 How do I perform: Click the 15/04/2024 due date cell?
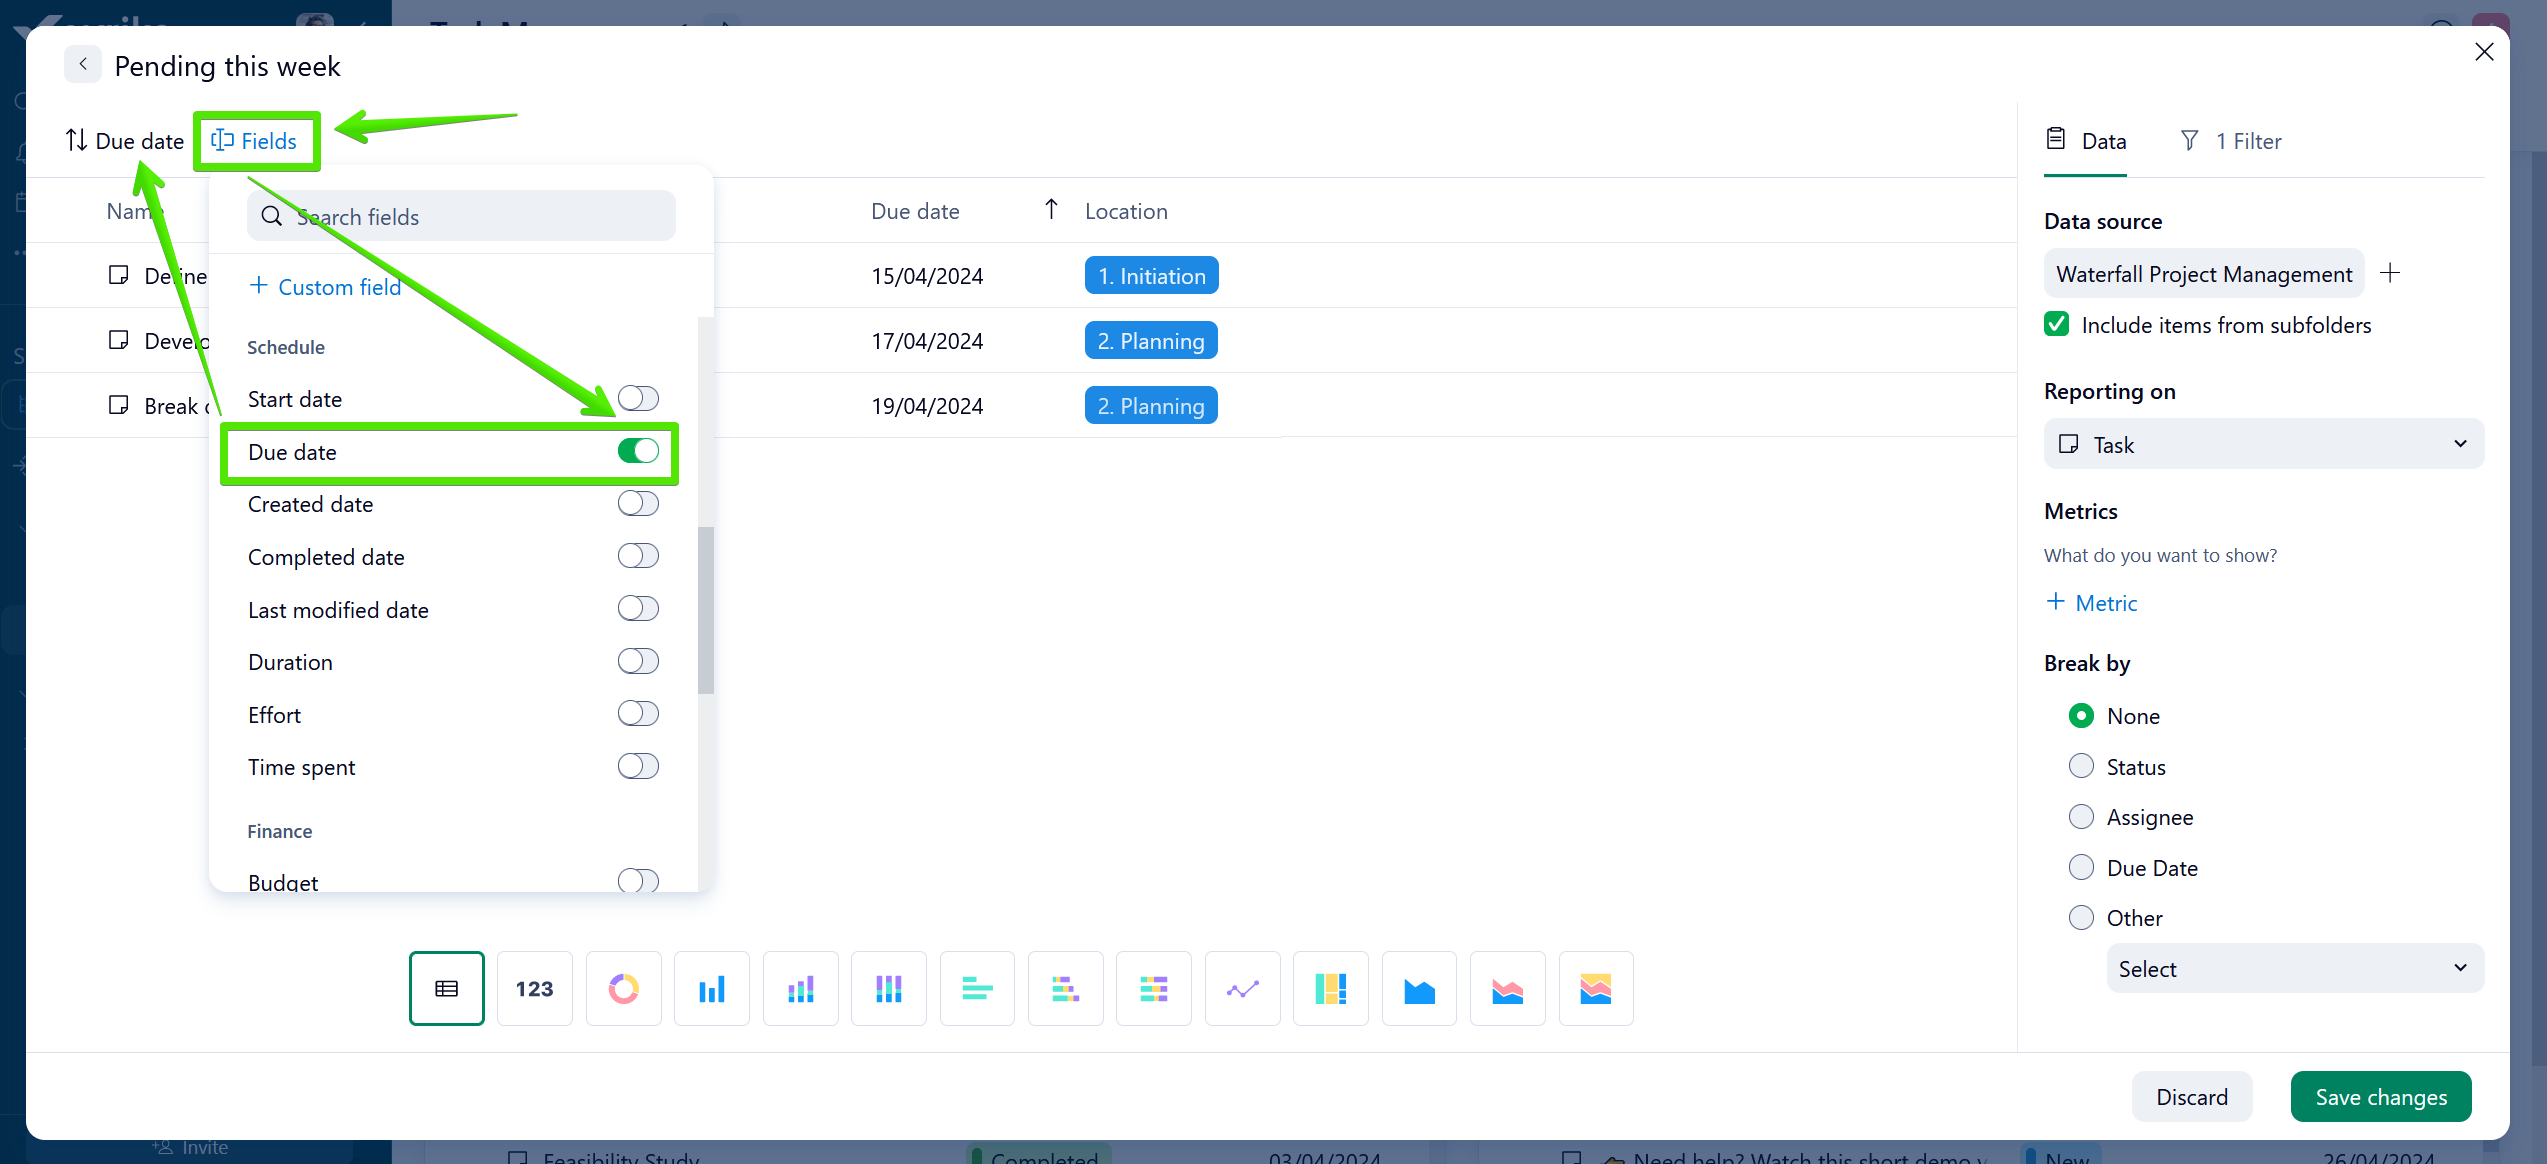tap(927, 275)
